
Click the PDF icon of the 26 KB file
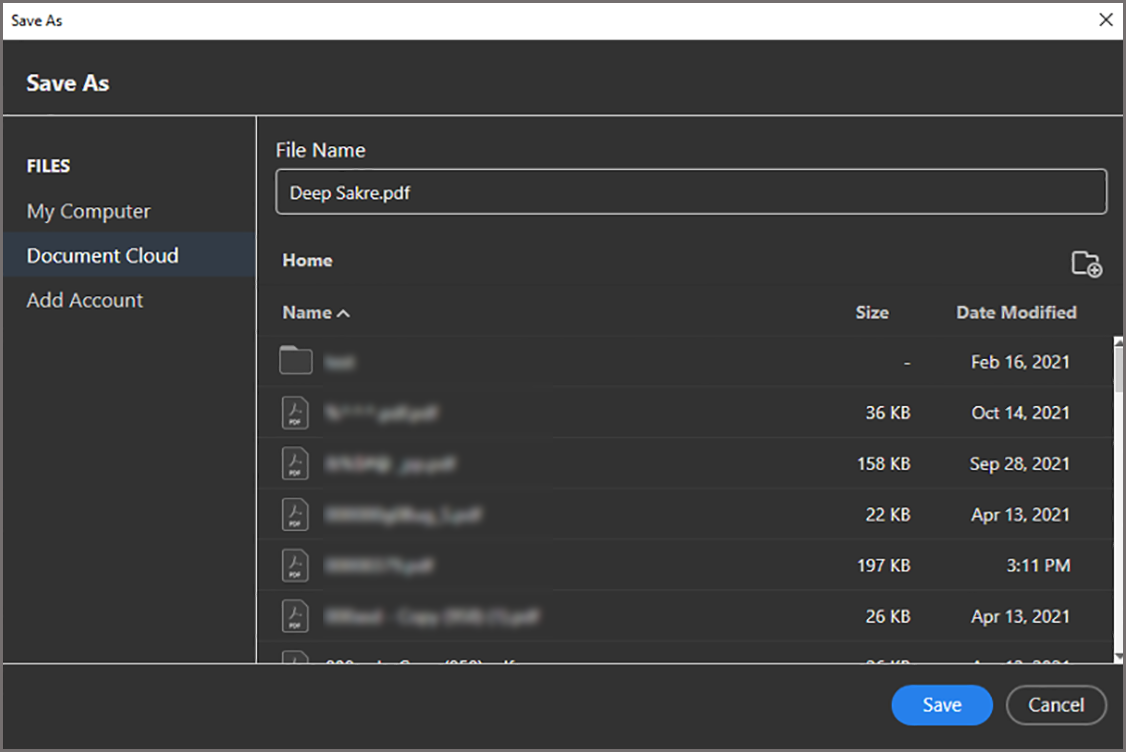tap(295, 617)
